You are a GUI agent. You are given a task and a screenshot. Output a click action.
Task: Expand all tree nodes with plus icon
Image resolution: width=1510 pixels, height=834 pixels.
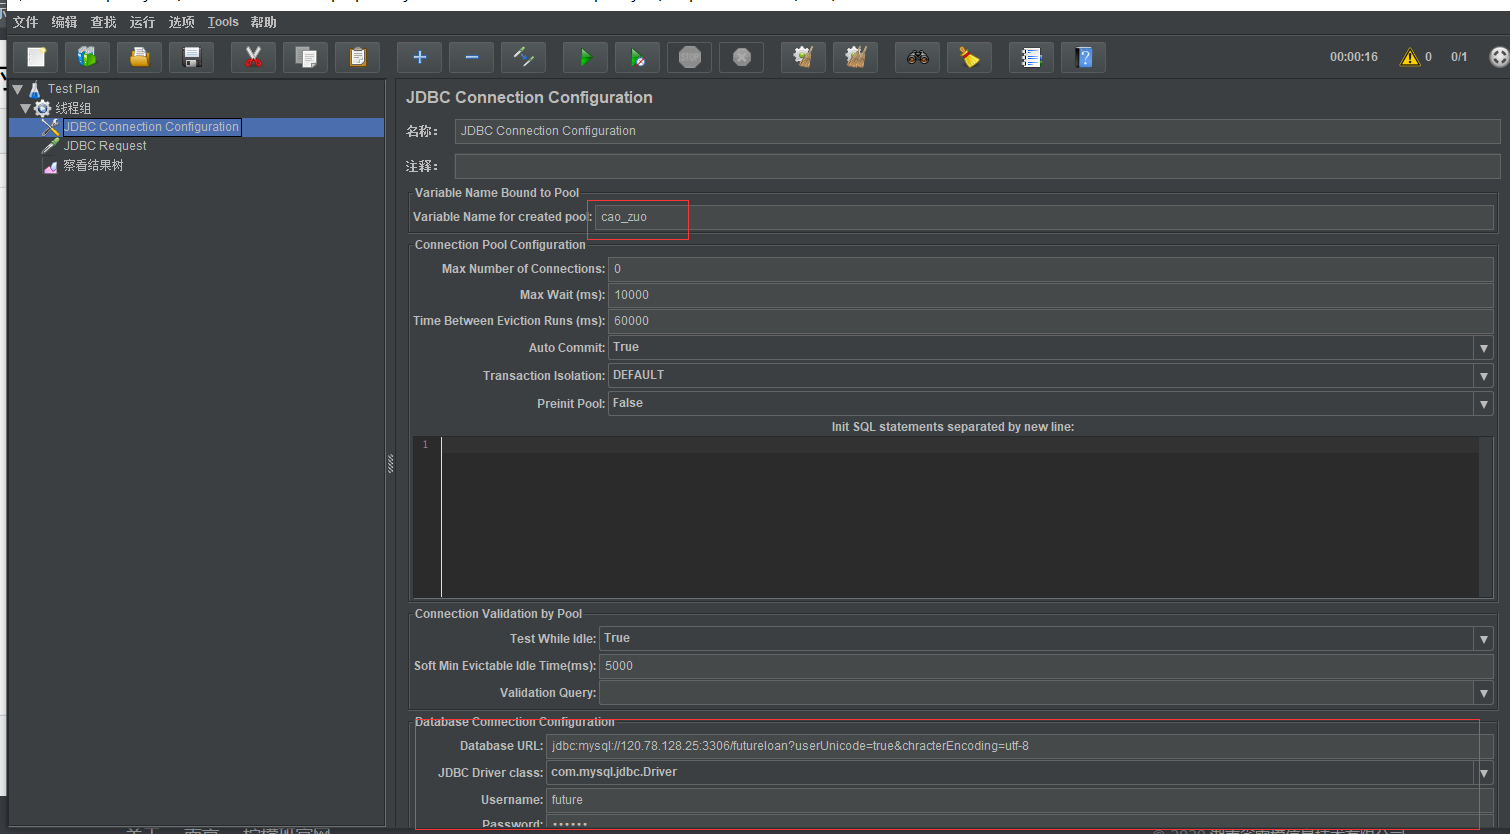[x=420, y=57]
